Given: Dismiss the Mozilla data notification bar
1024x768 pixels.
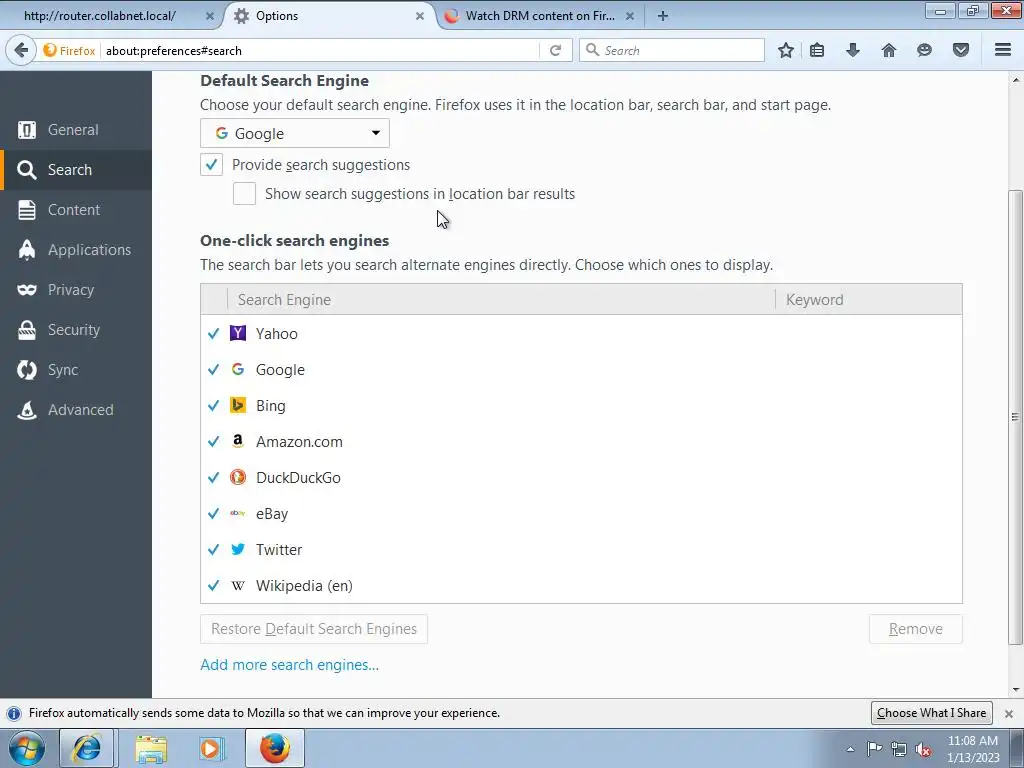Looking at the screenshot, I should point(1009,713).
